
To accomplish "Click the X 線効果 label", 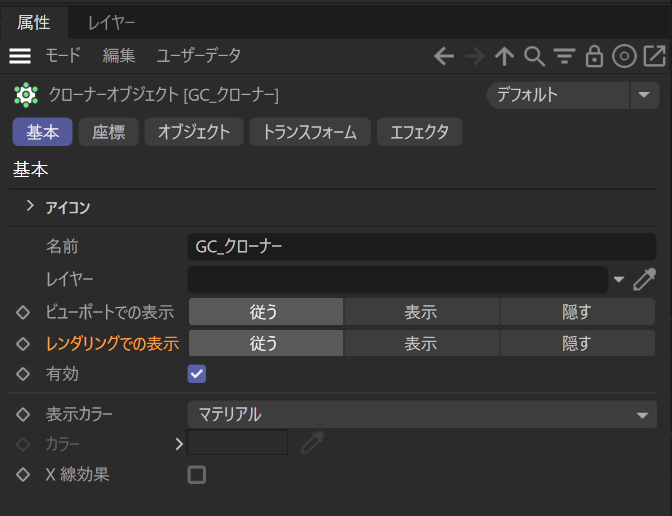I will (78, 474).
